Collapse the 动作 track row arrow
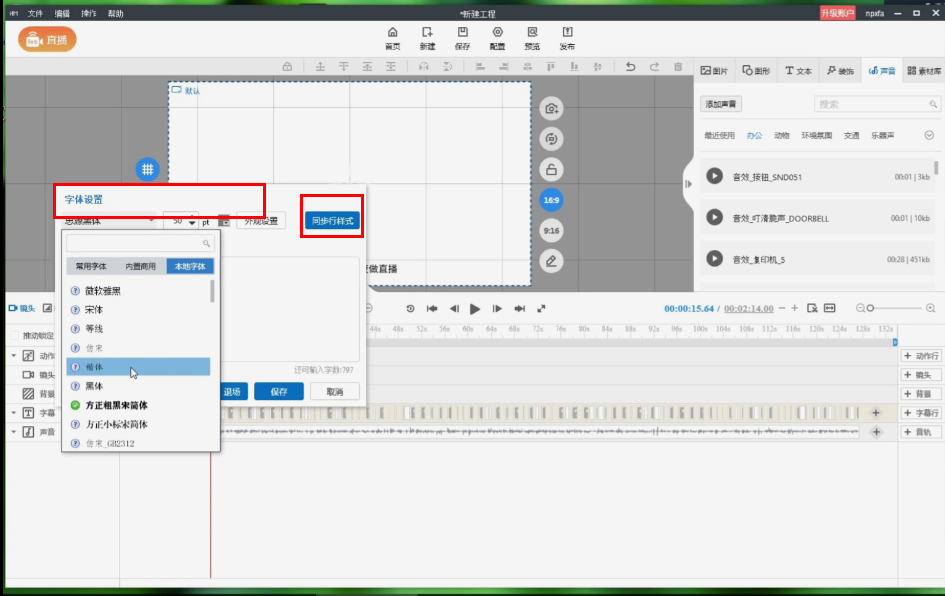Screen dimensions: 945x596 (x=14, y=355)
